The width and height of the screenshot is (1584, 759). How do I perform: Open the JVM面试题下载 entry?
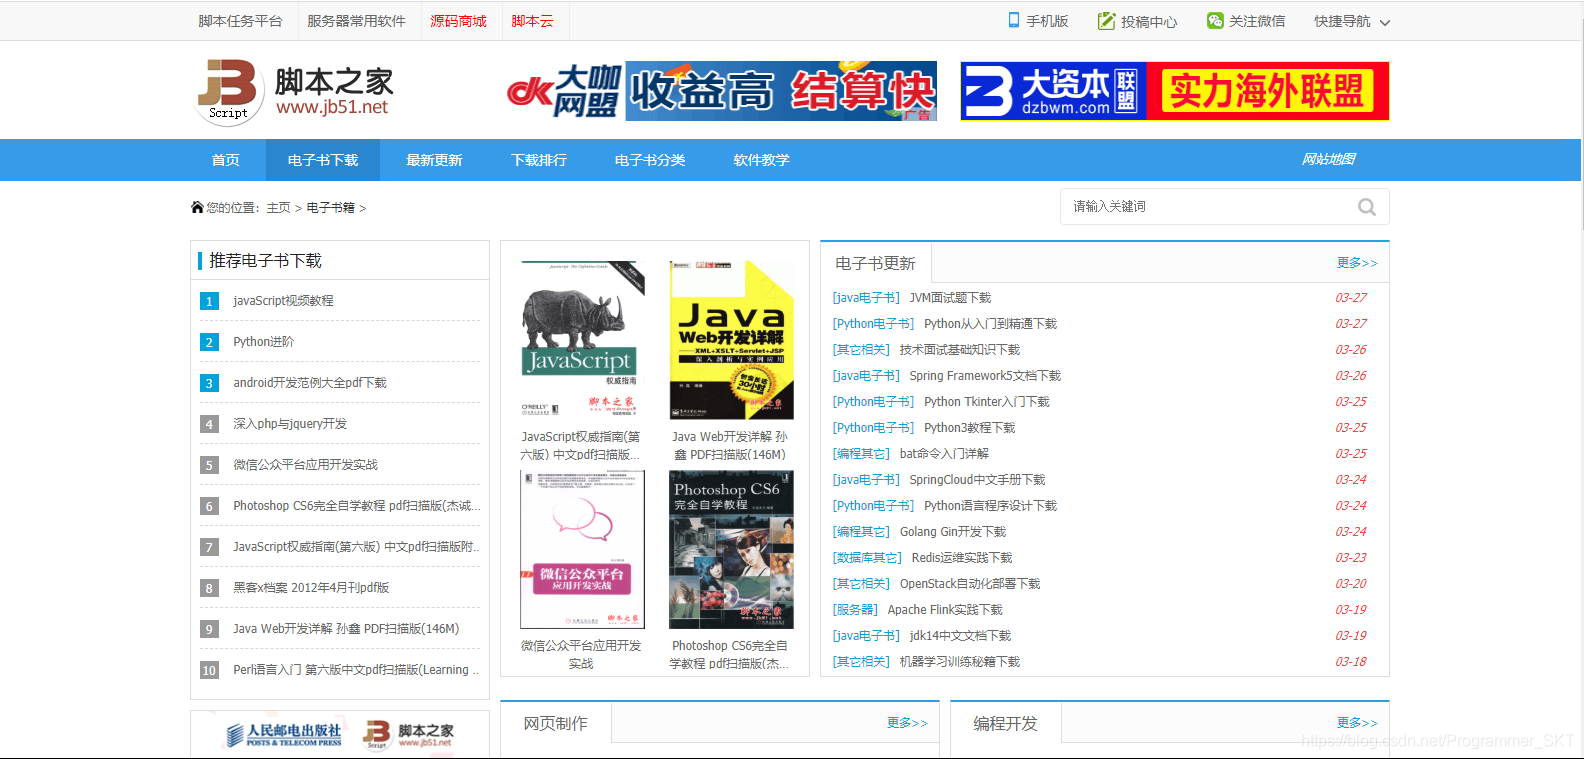point(950,298)
